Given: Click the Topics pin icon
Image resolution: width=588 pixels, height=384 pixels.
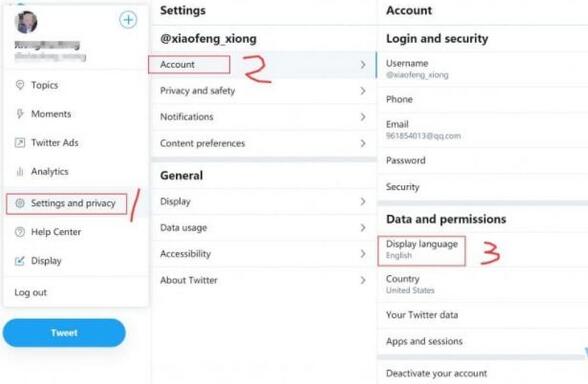Looking at the screenshot, I should click(x=20, y=85).
